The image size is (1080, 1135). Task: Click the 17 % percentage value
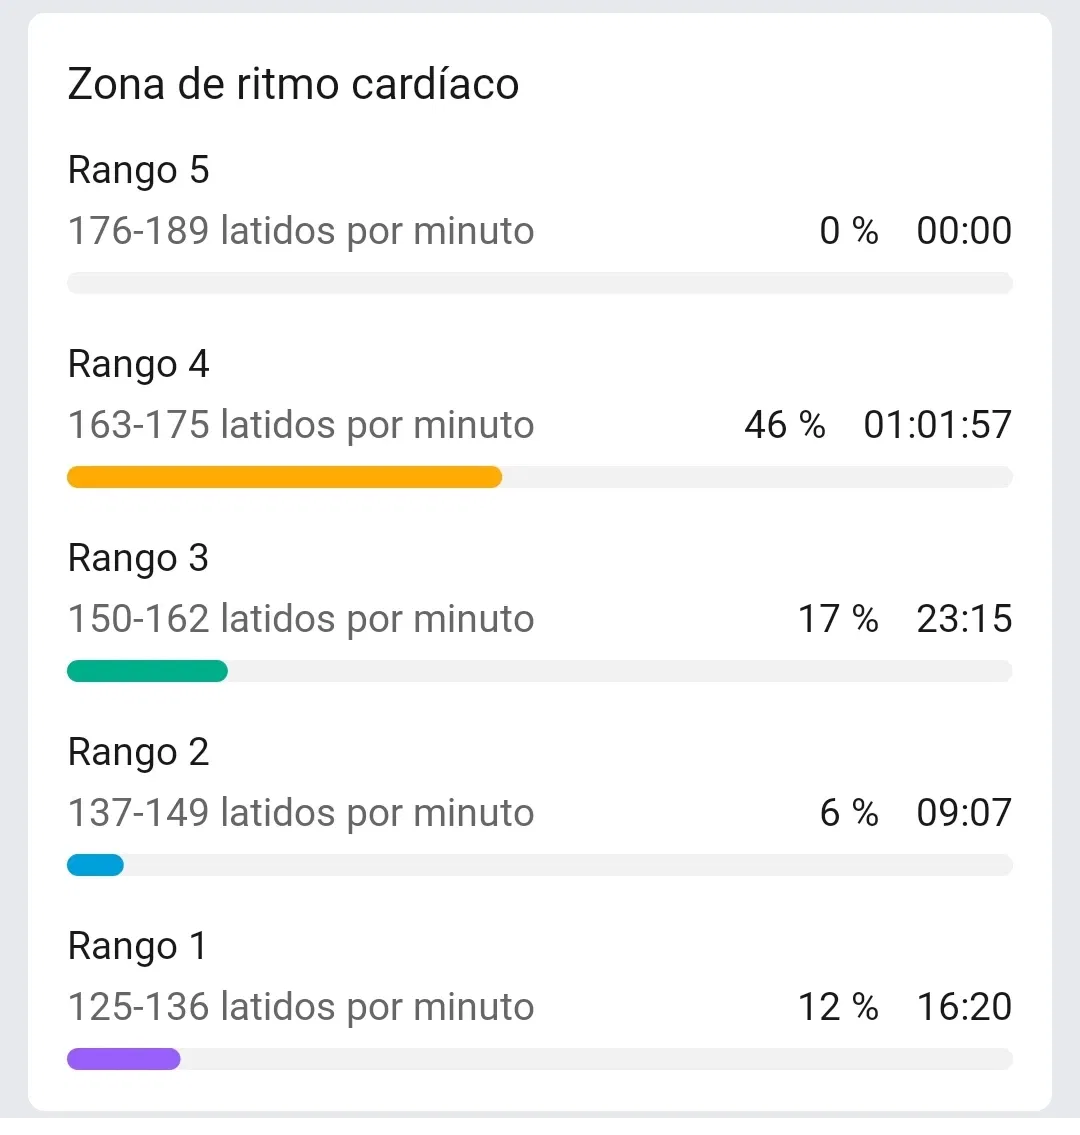pos(837,619)
